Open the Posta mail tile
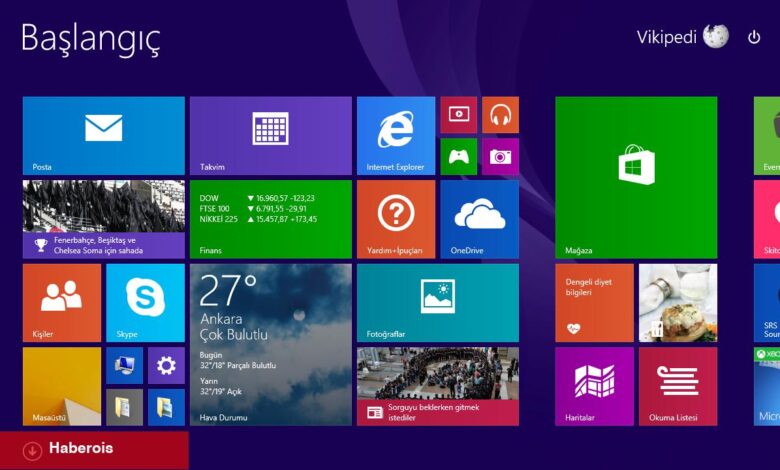 pos(103,136)
